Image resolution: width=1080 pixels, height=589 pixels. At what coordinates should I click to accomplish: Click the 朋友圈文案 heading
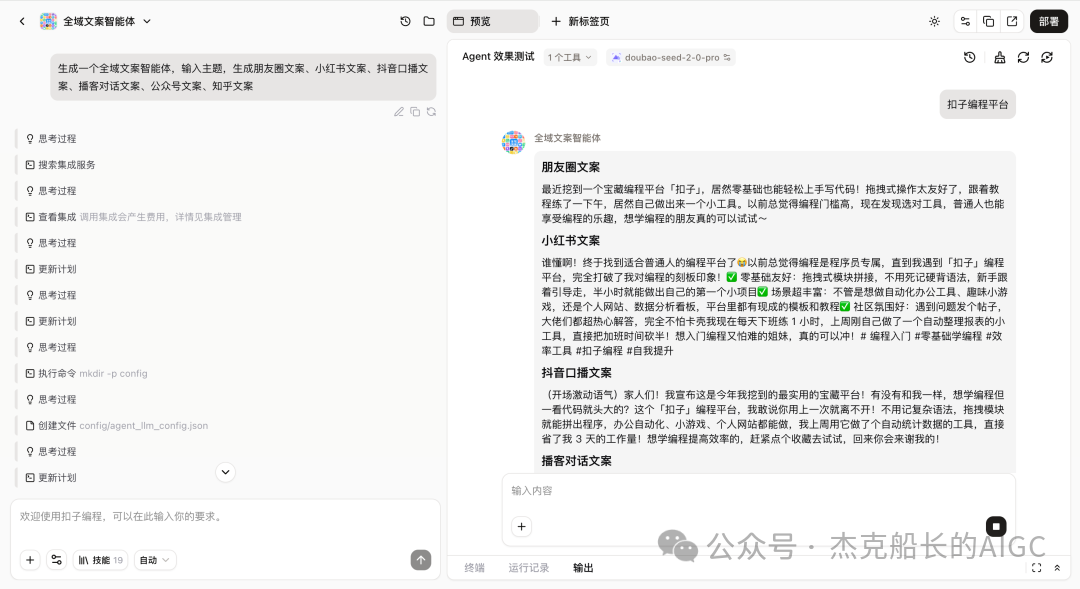(x=570, y=167)
